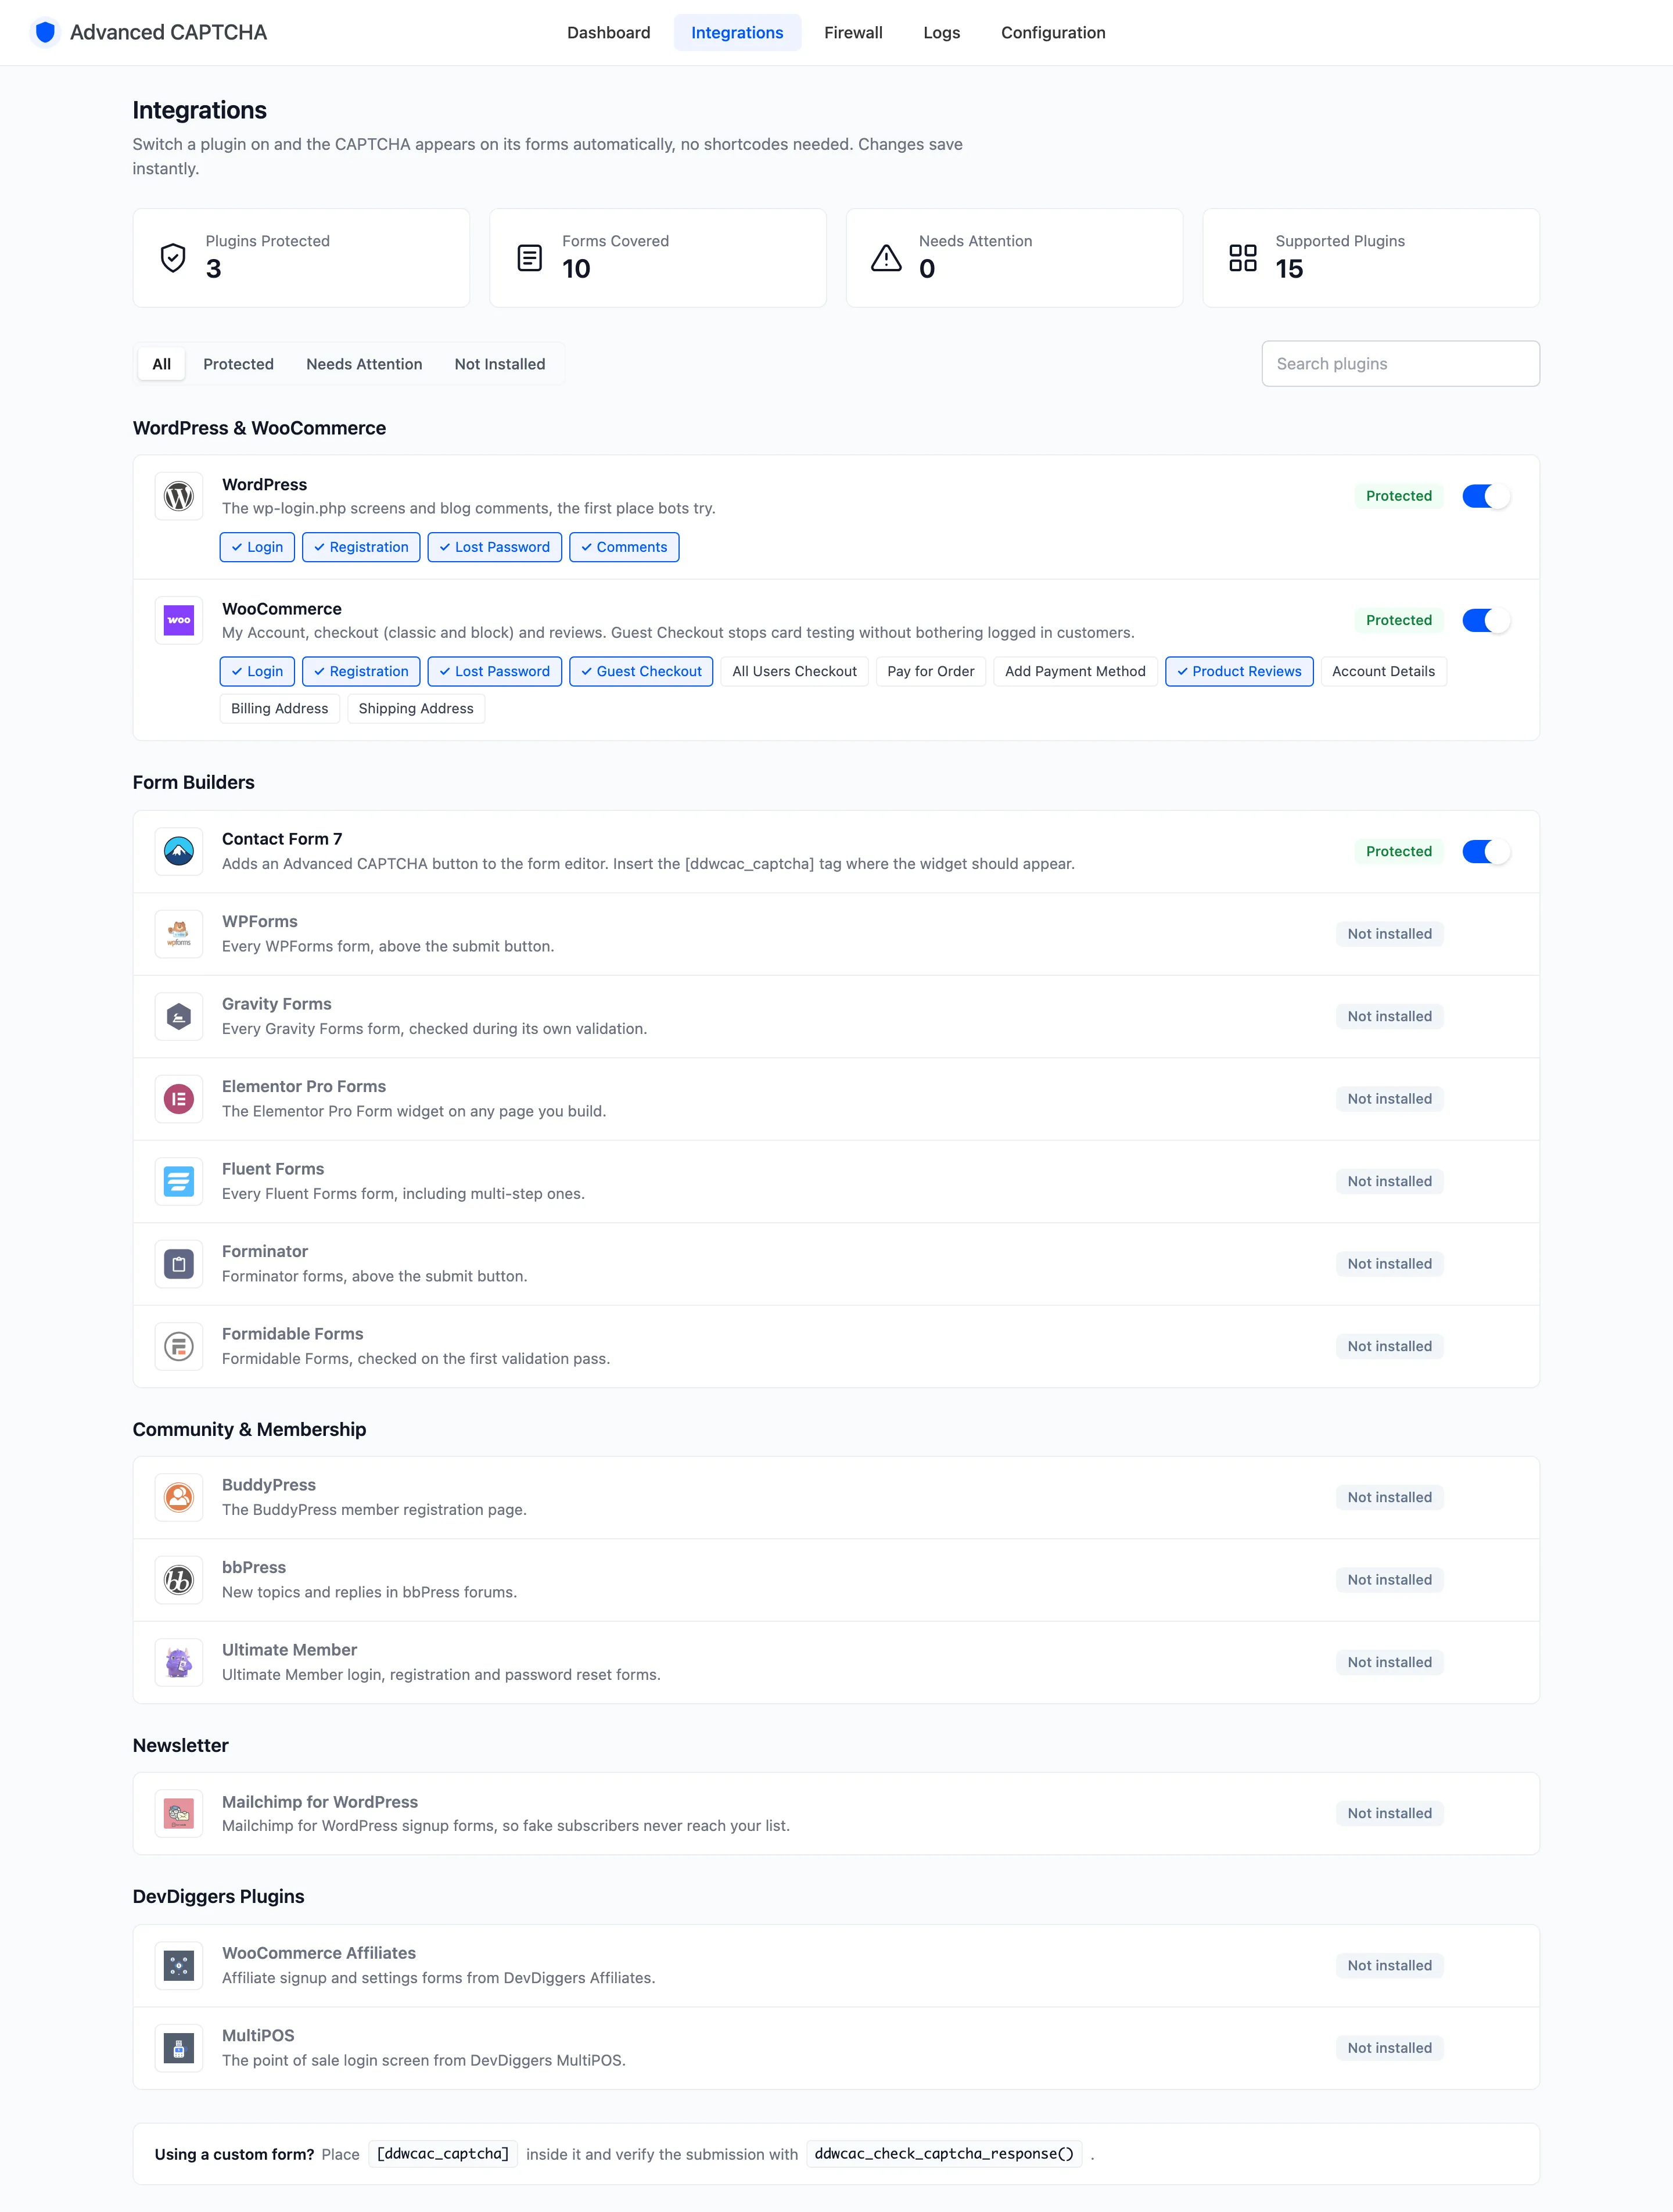Open the Dashboard nav tab
The width and height of the screenshot is (1673, 2212).
point(608,32)
